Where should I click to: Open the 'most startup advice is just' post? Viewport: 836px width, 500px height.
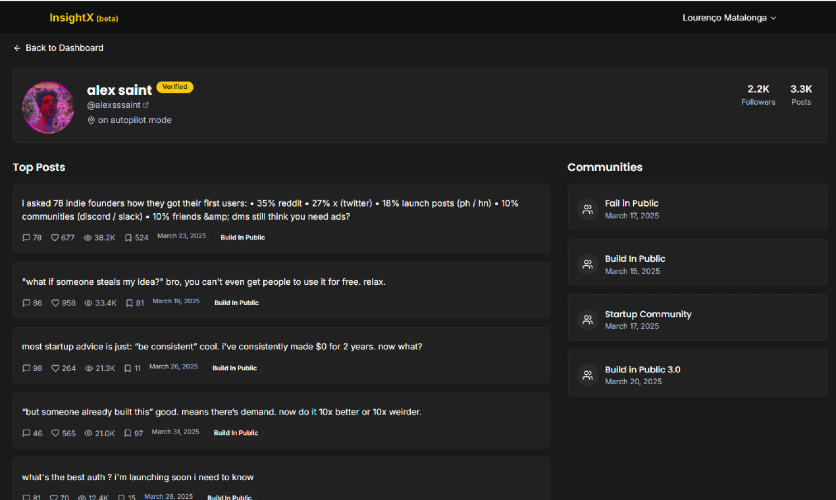pyautogui.click(x=282, y=356)
